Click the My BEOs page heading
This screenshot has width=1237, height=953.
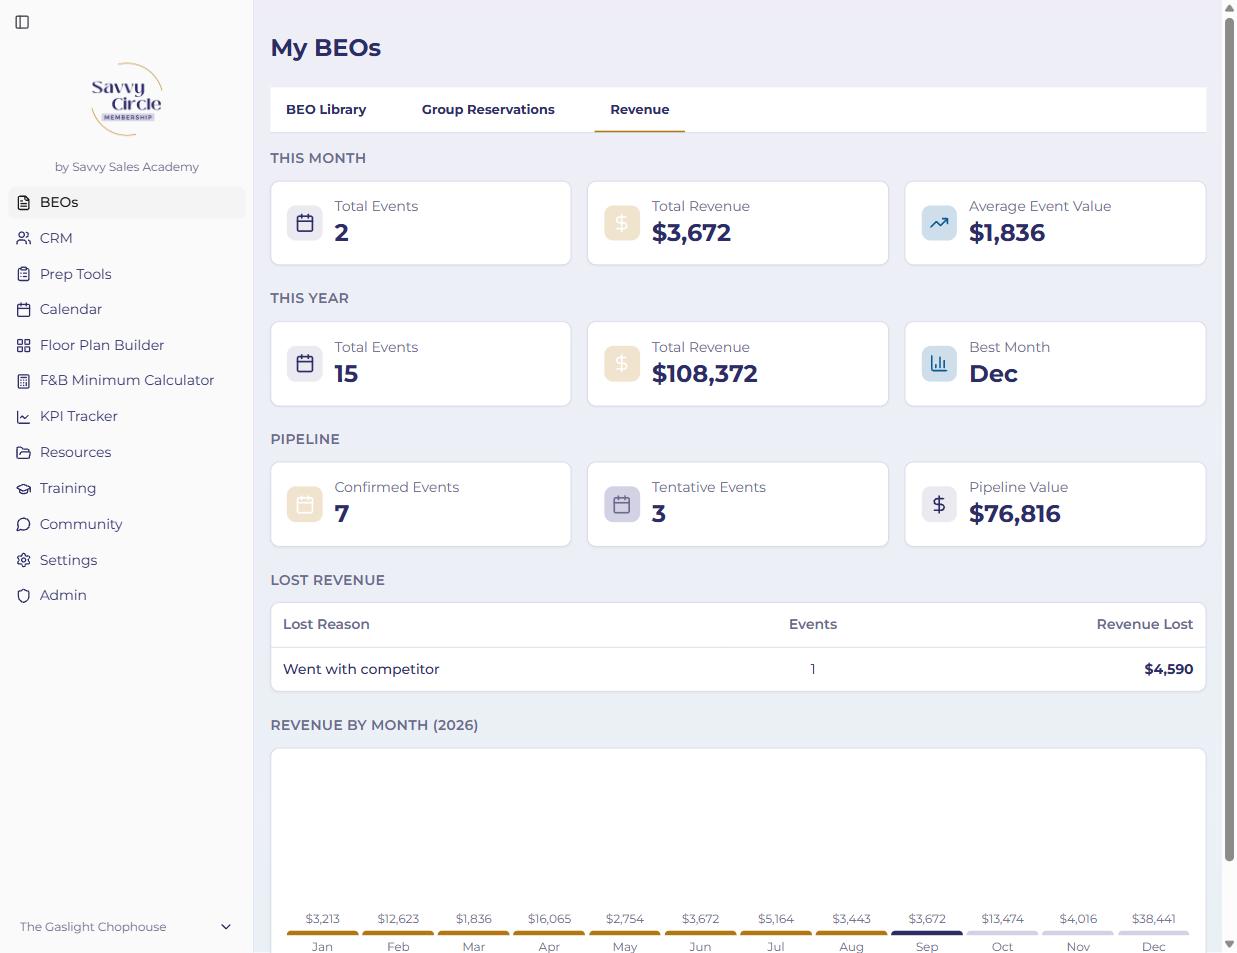[x=326, y=48]
